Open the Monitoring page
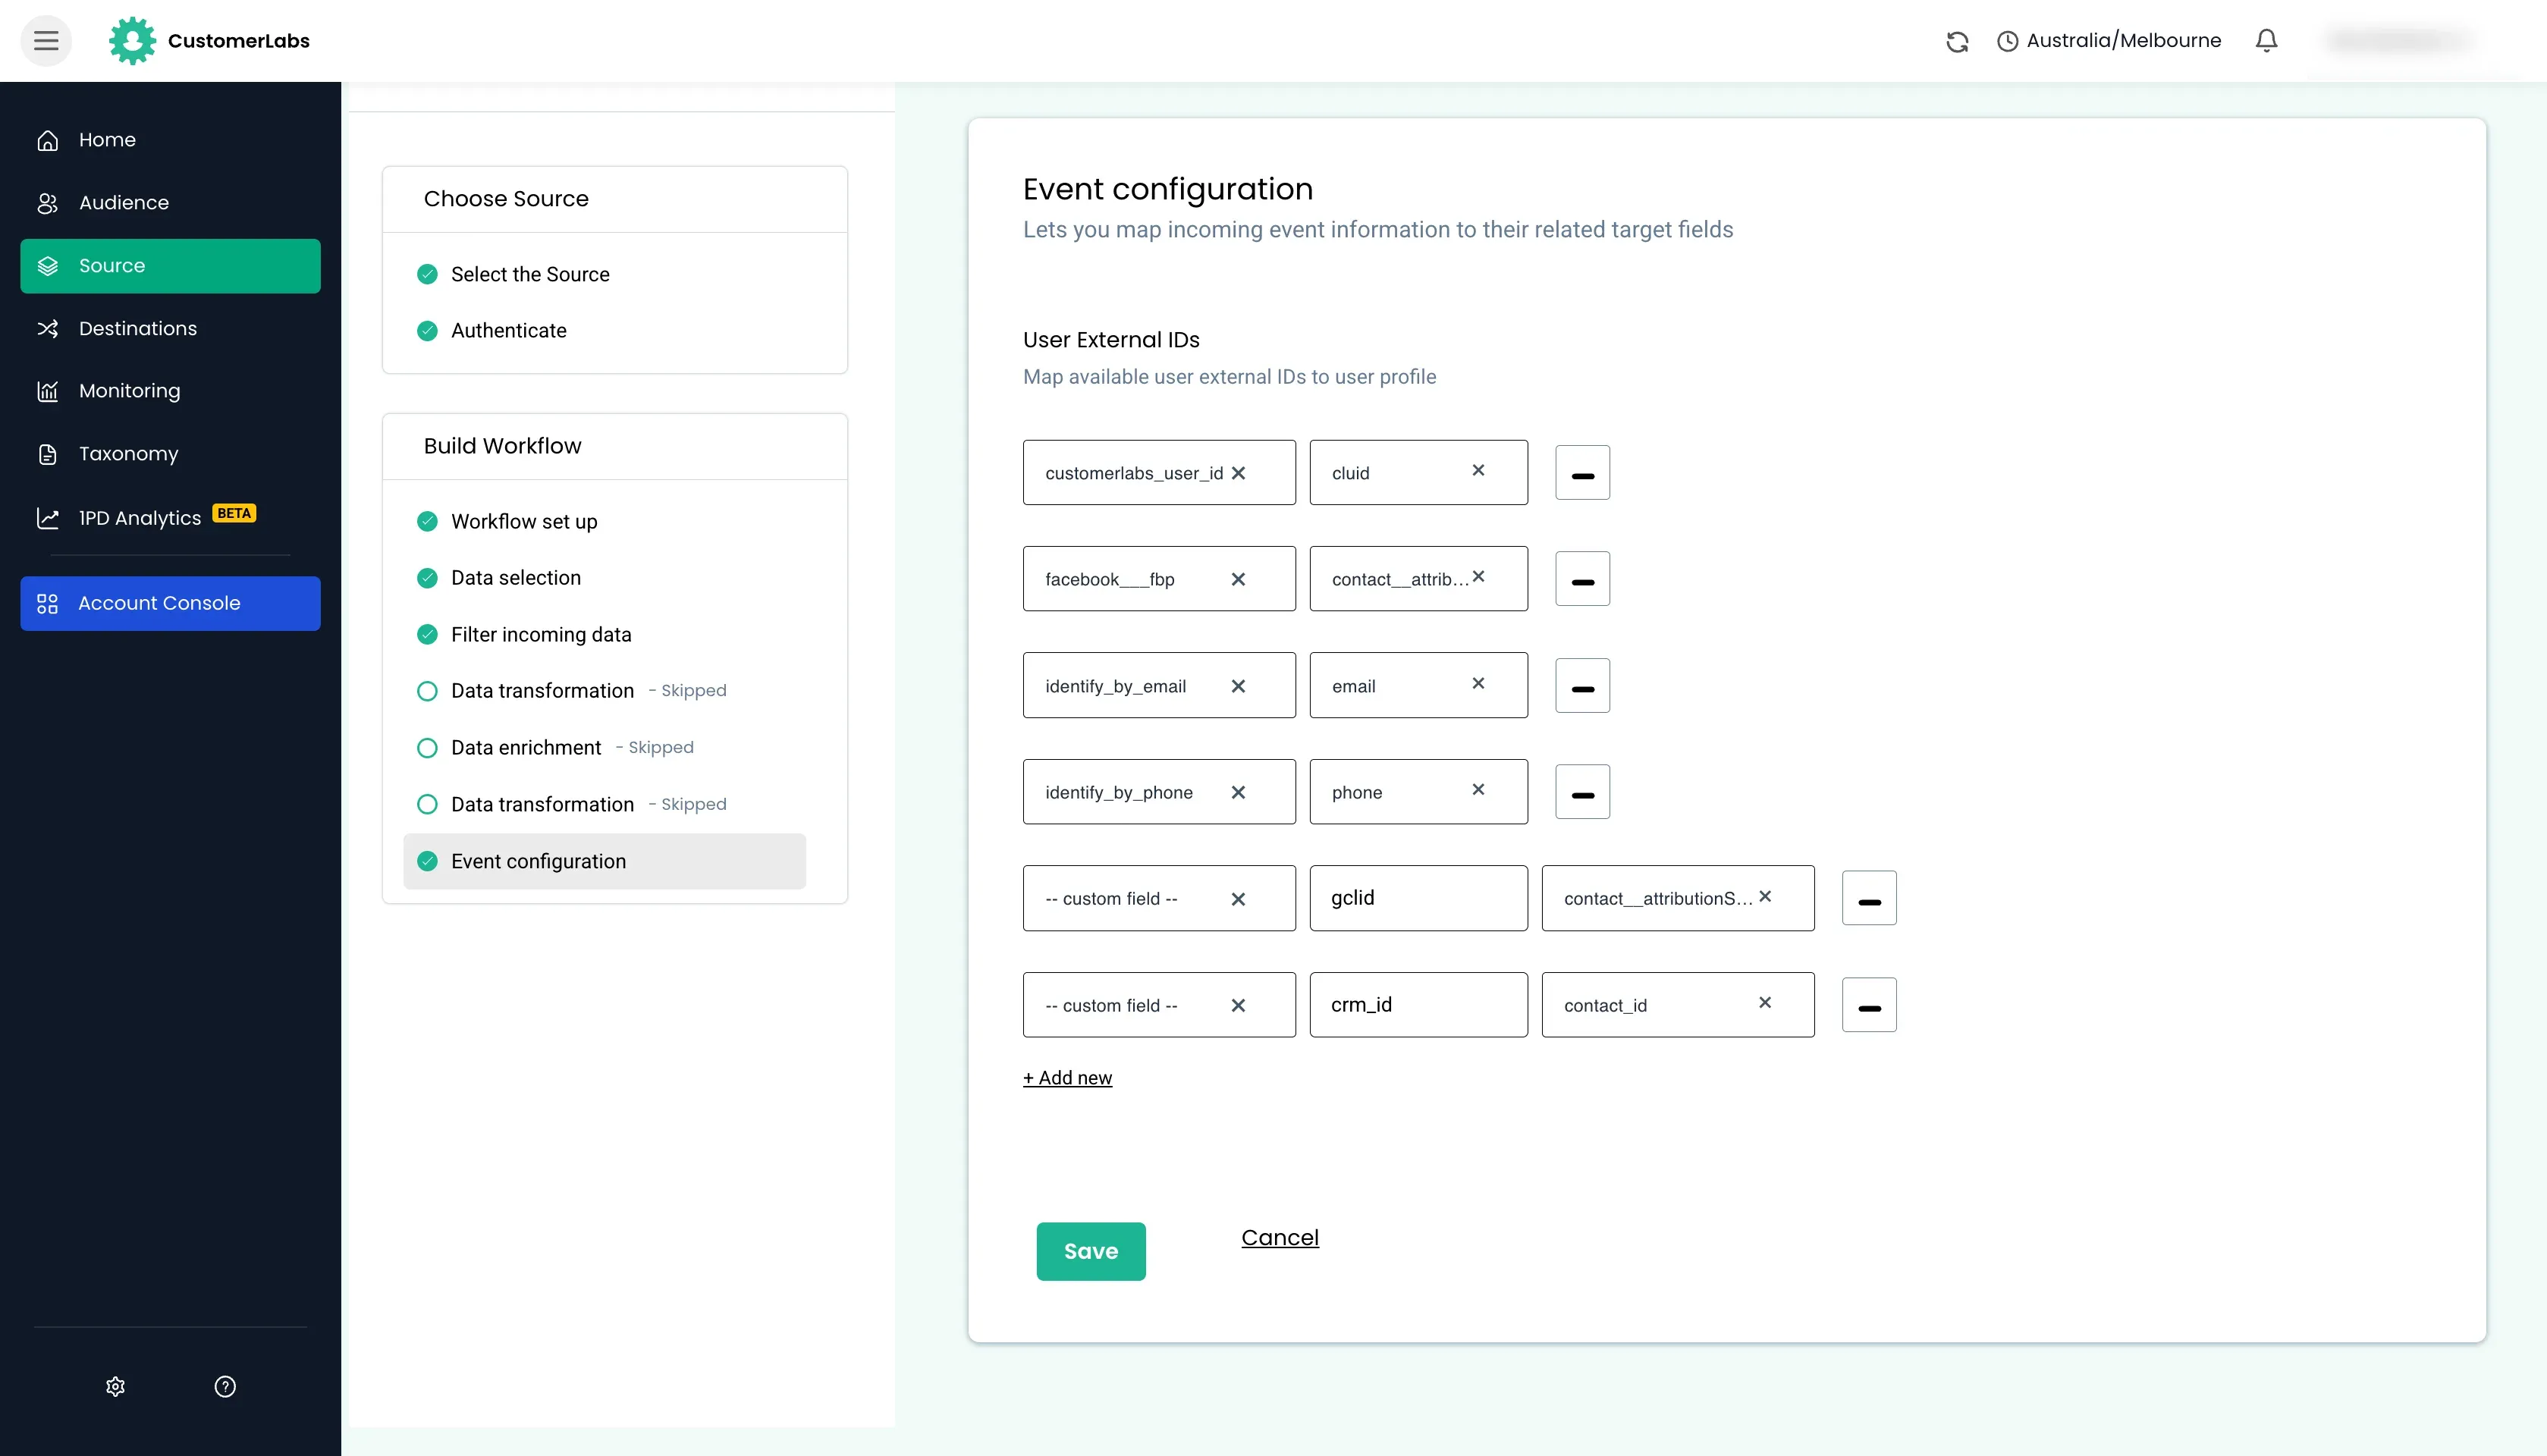This screenshot has height=1456, width=2547. click(x=170, y=391)
